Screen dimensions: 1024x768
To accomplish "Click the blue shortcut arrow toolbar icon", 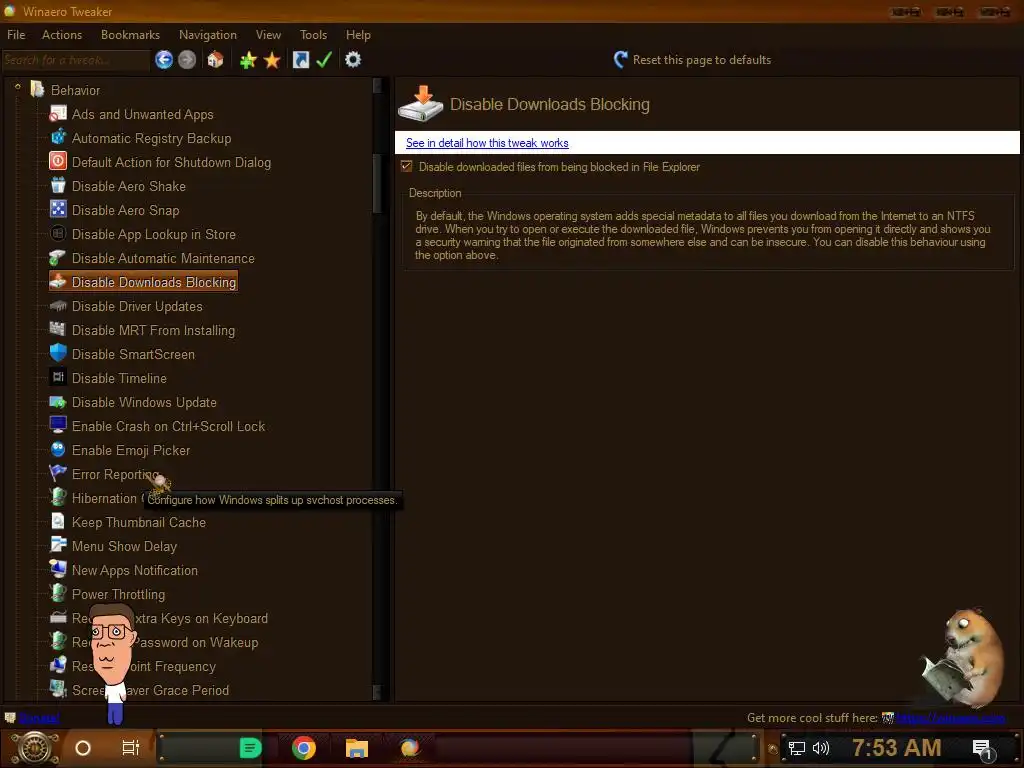I will click(x=300, y=60).
